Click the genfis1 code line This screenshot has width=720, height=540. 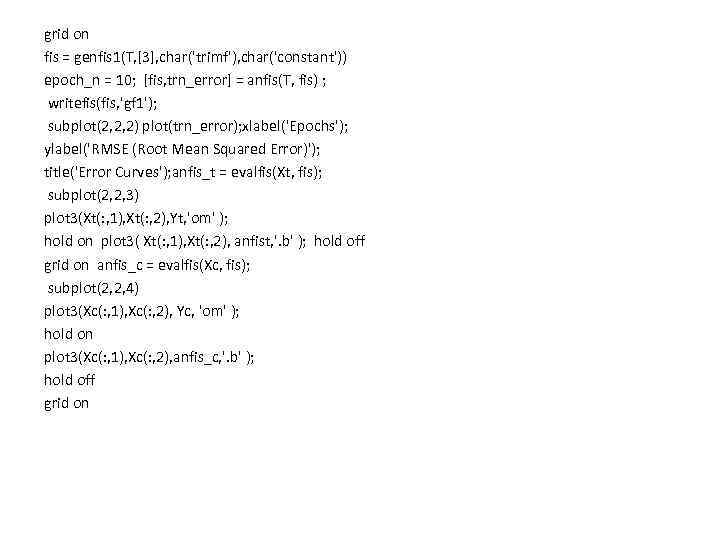pyautogui.click(x=196, y=57)
